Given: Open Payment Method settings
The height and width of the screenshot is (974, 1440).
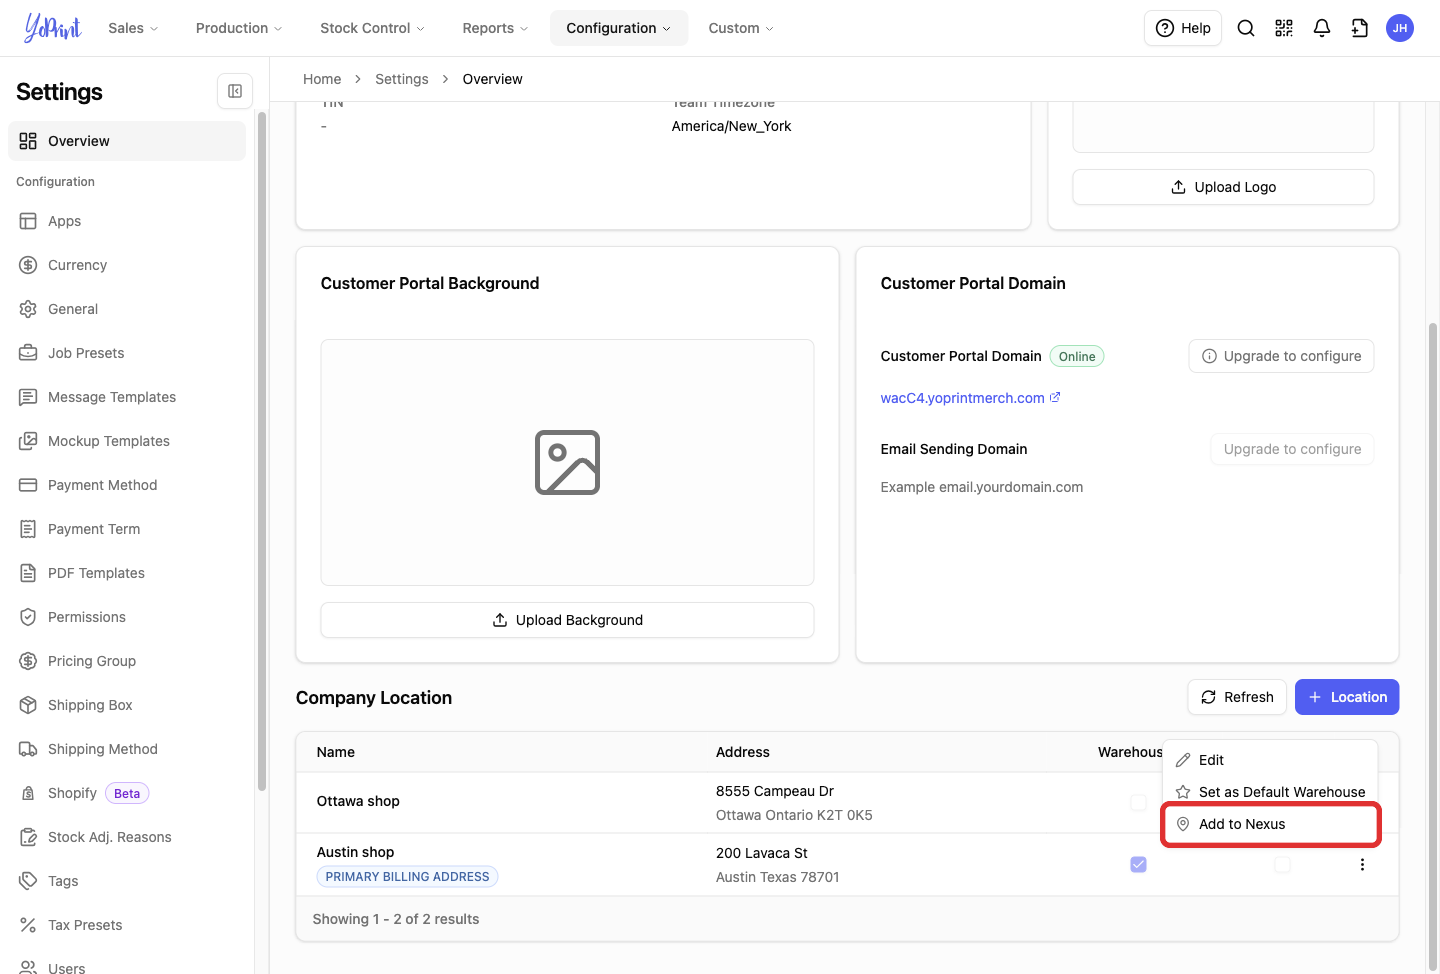Looking at the screenshot, I should pos(127,485).
